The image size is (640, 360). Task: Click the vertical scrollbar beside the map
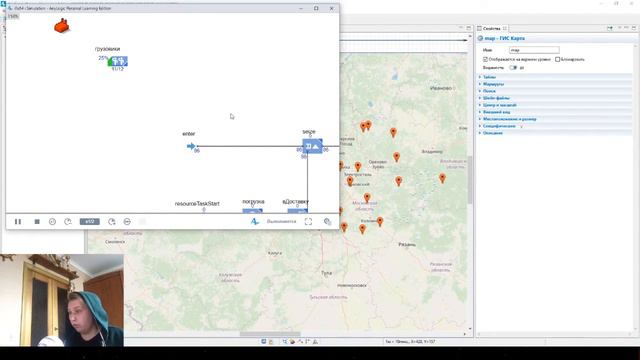470,180
